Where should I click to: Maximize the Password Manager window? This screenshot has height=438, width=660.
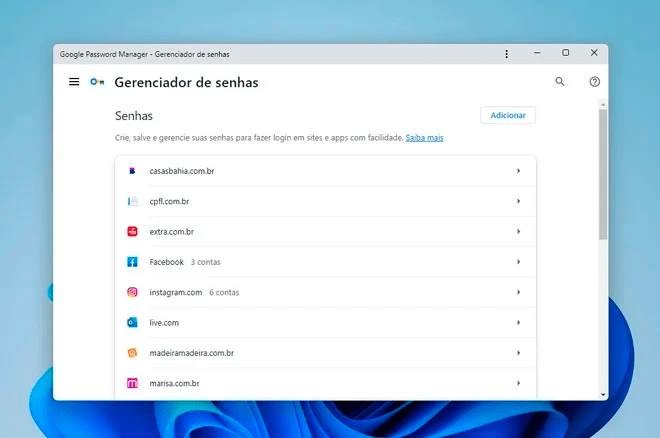[566, 53]
